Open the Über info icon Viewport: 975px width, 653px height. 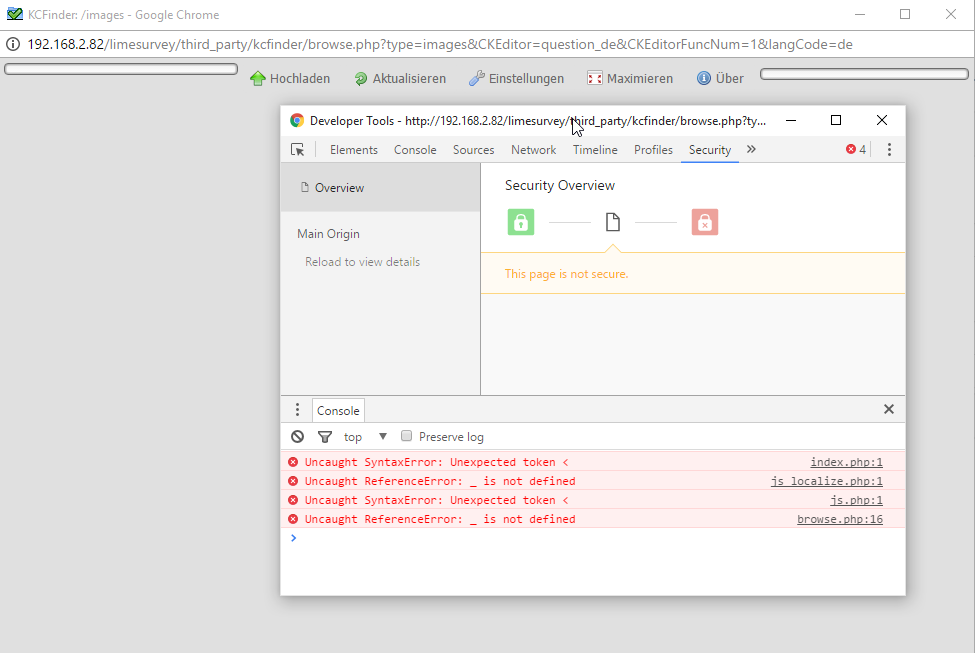pos(704,78)
